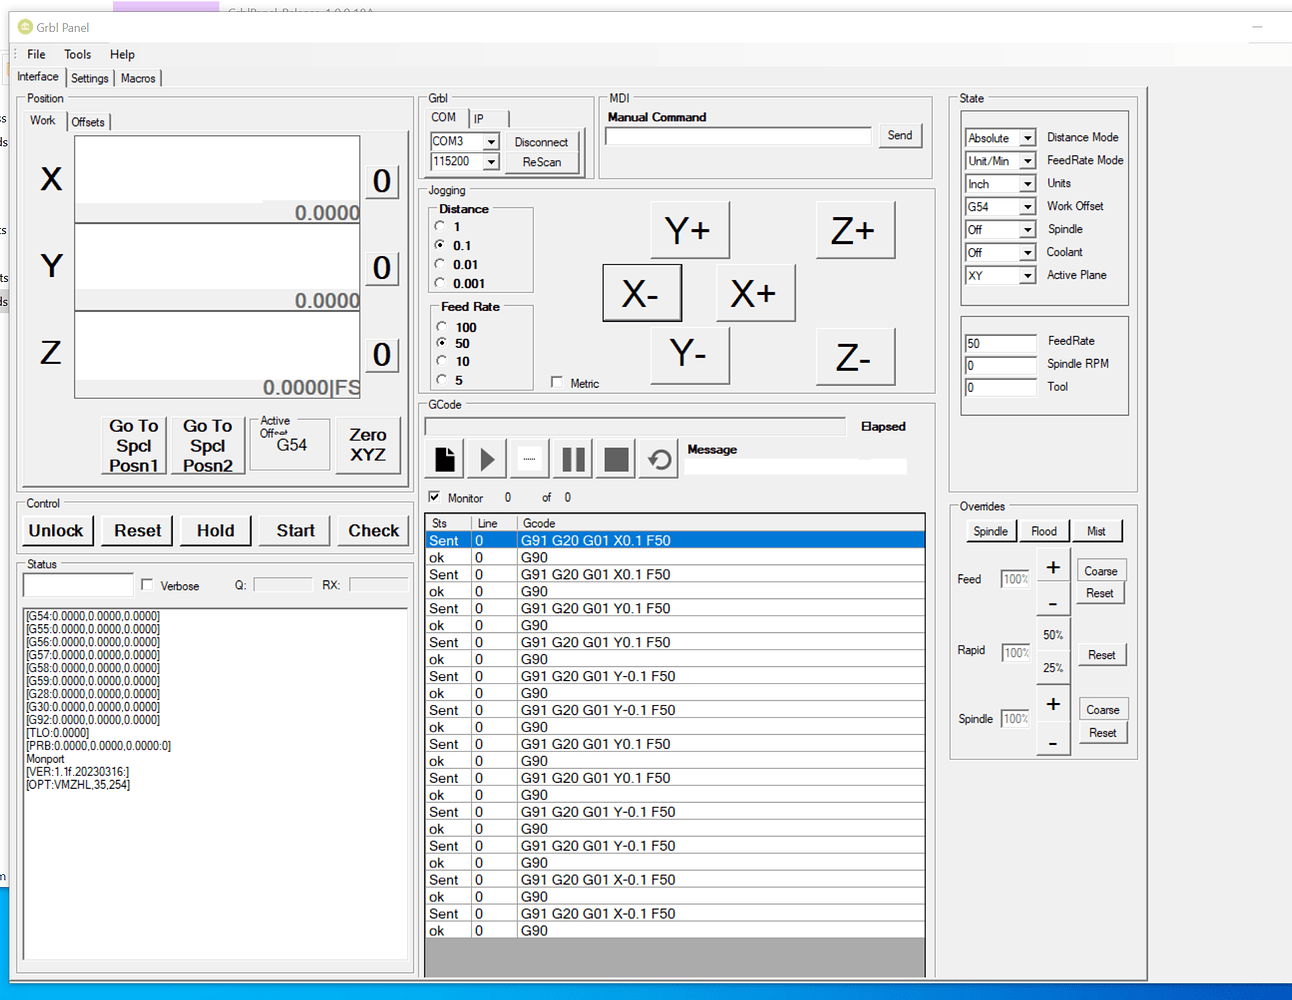Select the 0.01 jog distance radio button
1292x1000 pixels.
coord(441,264)
